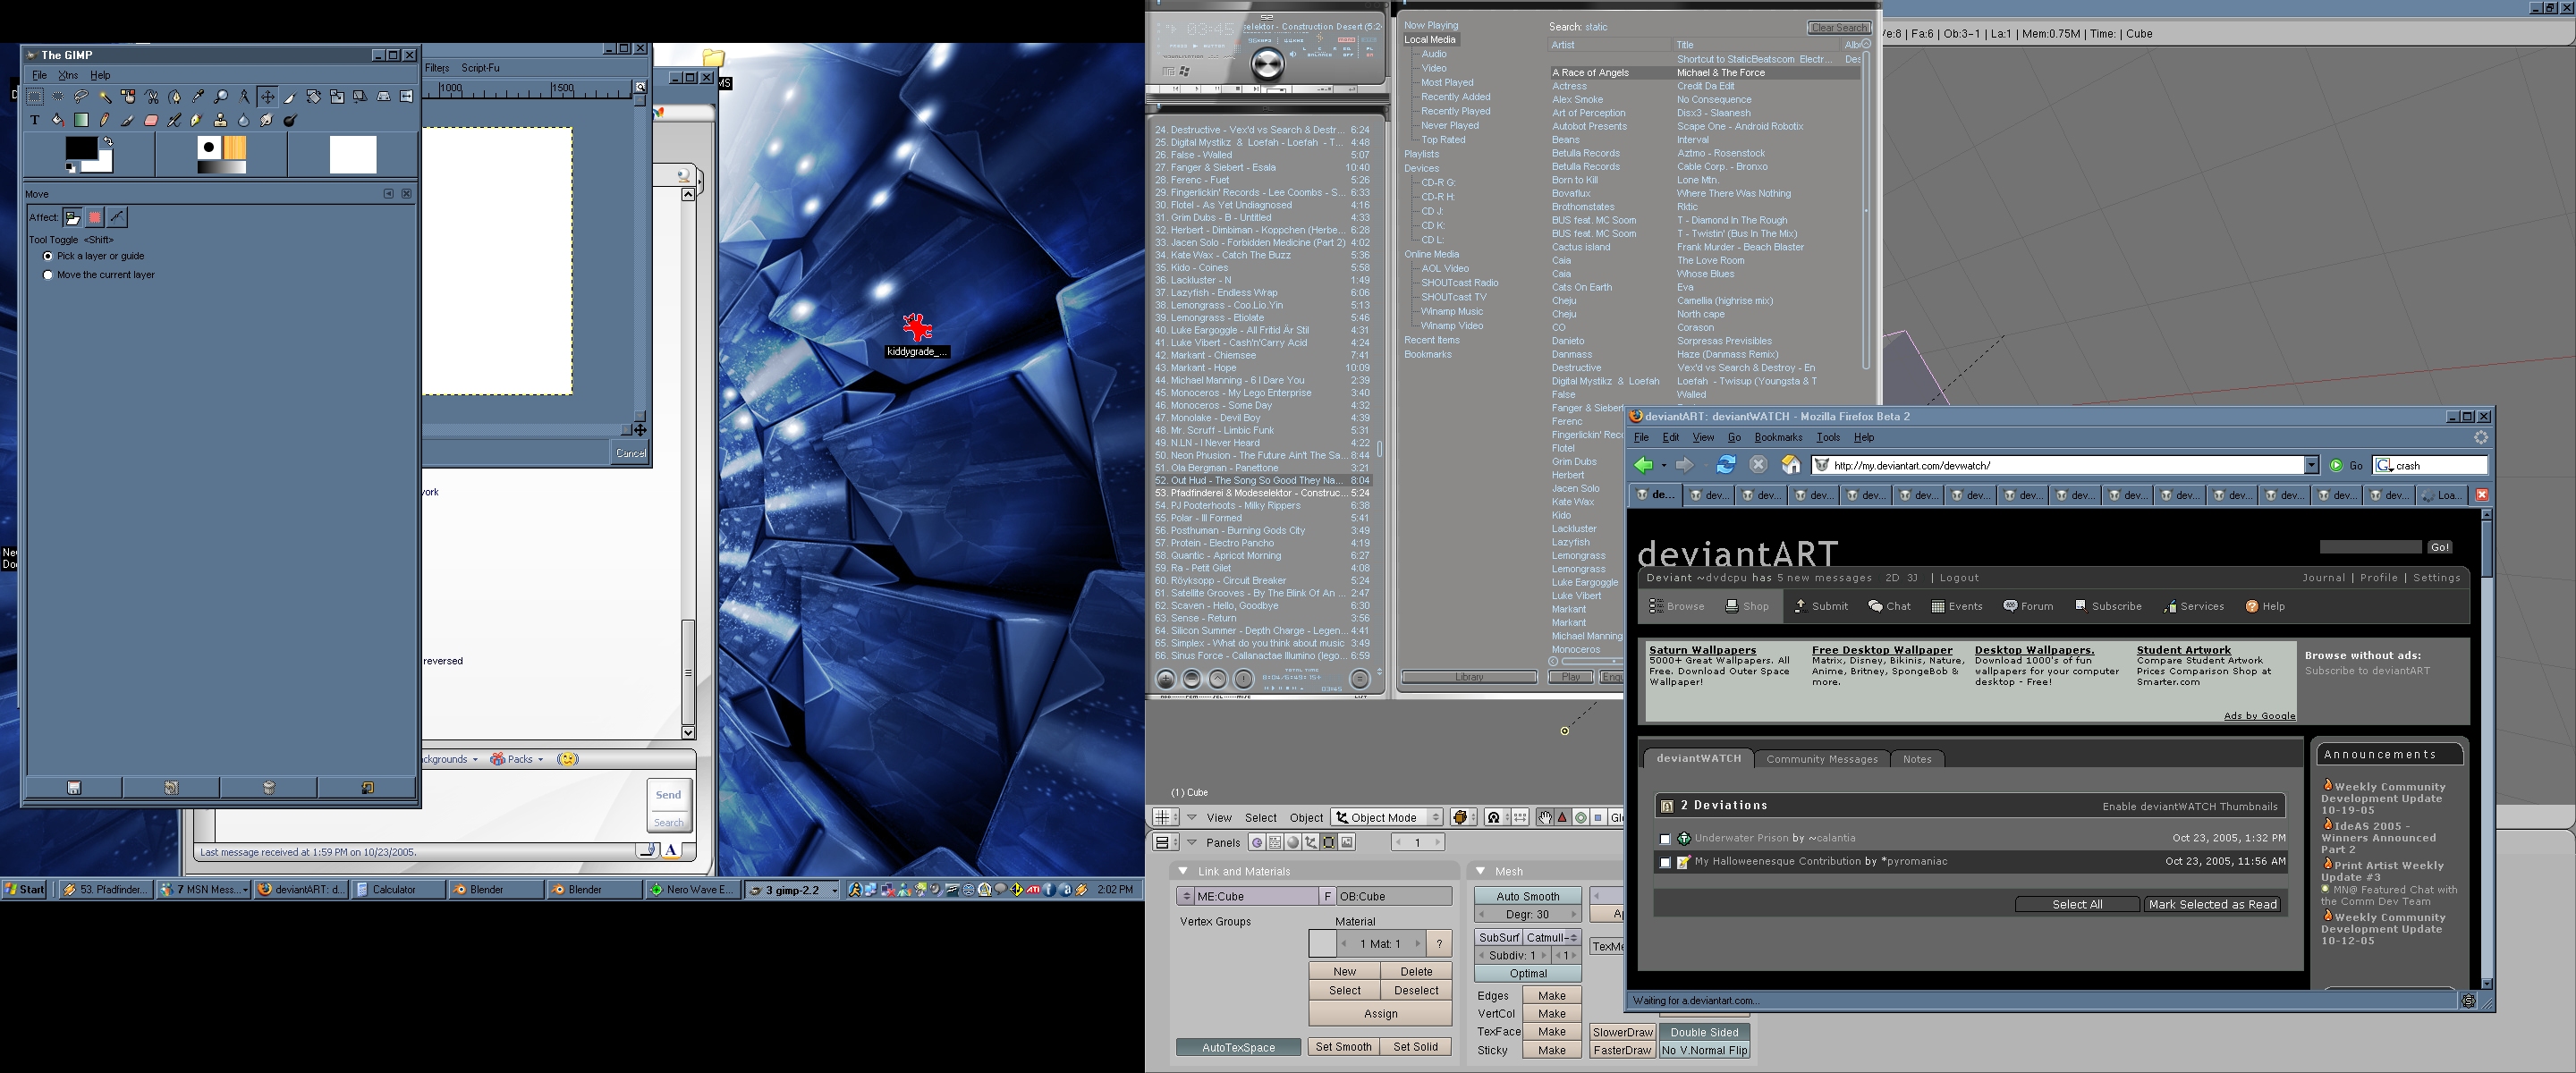2576x1073 pixels.
Task: Open ME:Cube mesh datablock selector
Action: 1184,896
